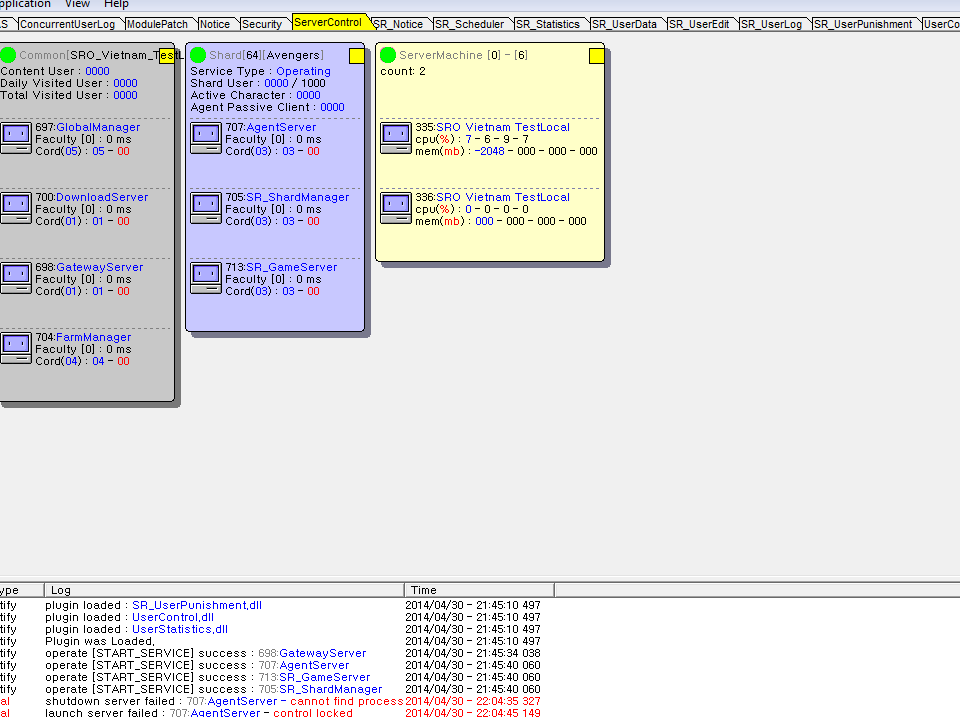Open the View menu
The image size is (960, 717).
[77, 4]
